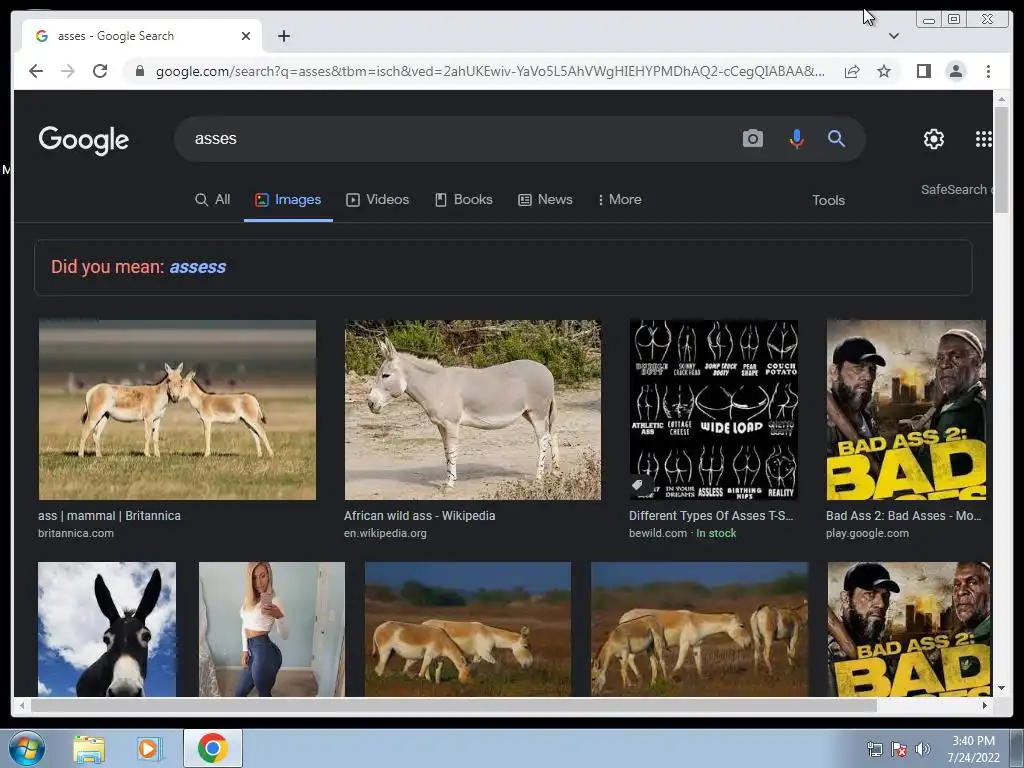
Task: Open the African wild ass image
Action: [472, 409]
